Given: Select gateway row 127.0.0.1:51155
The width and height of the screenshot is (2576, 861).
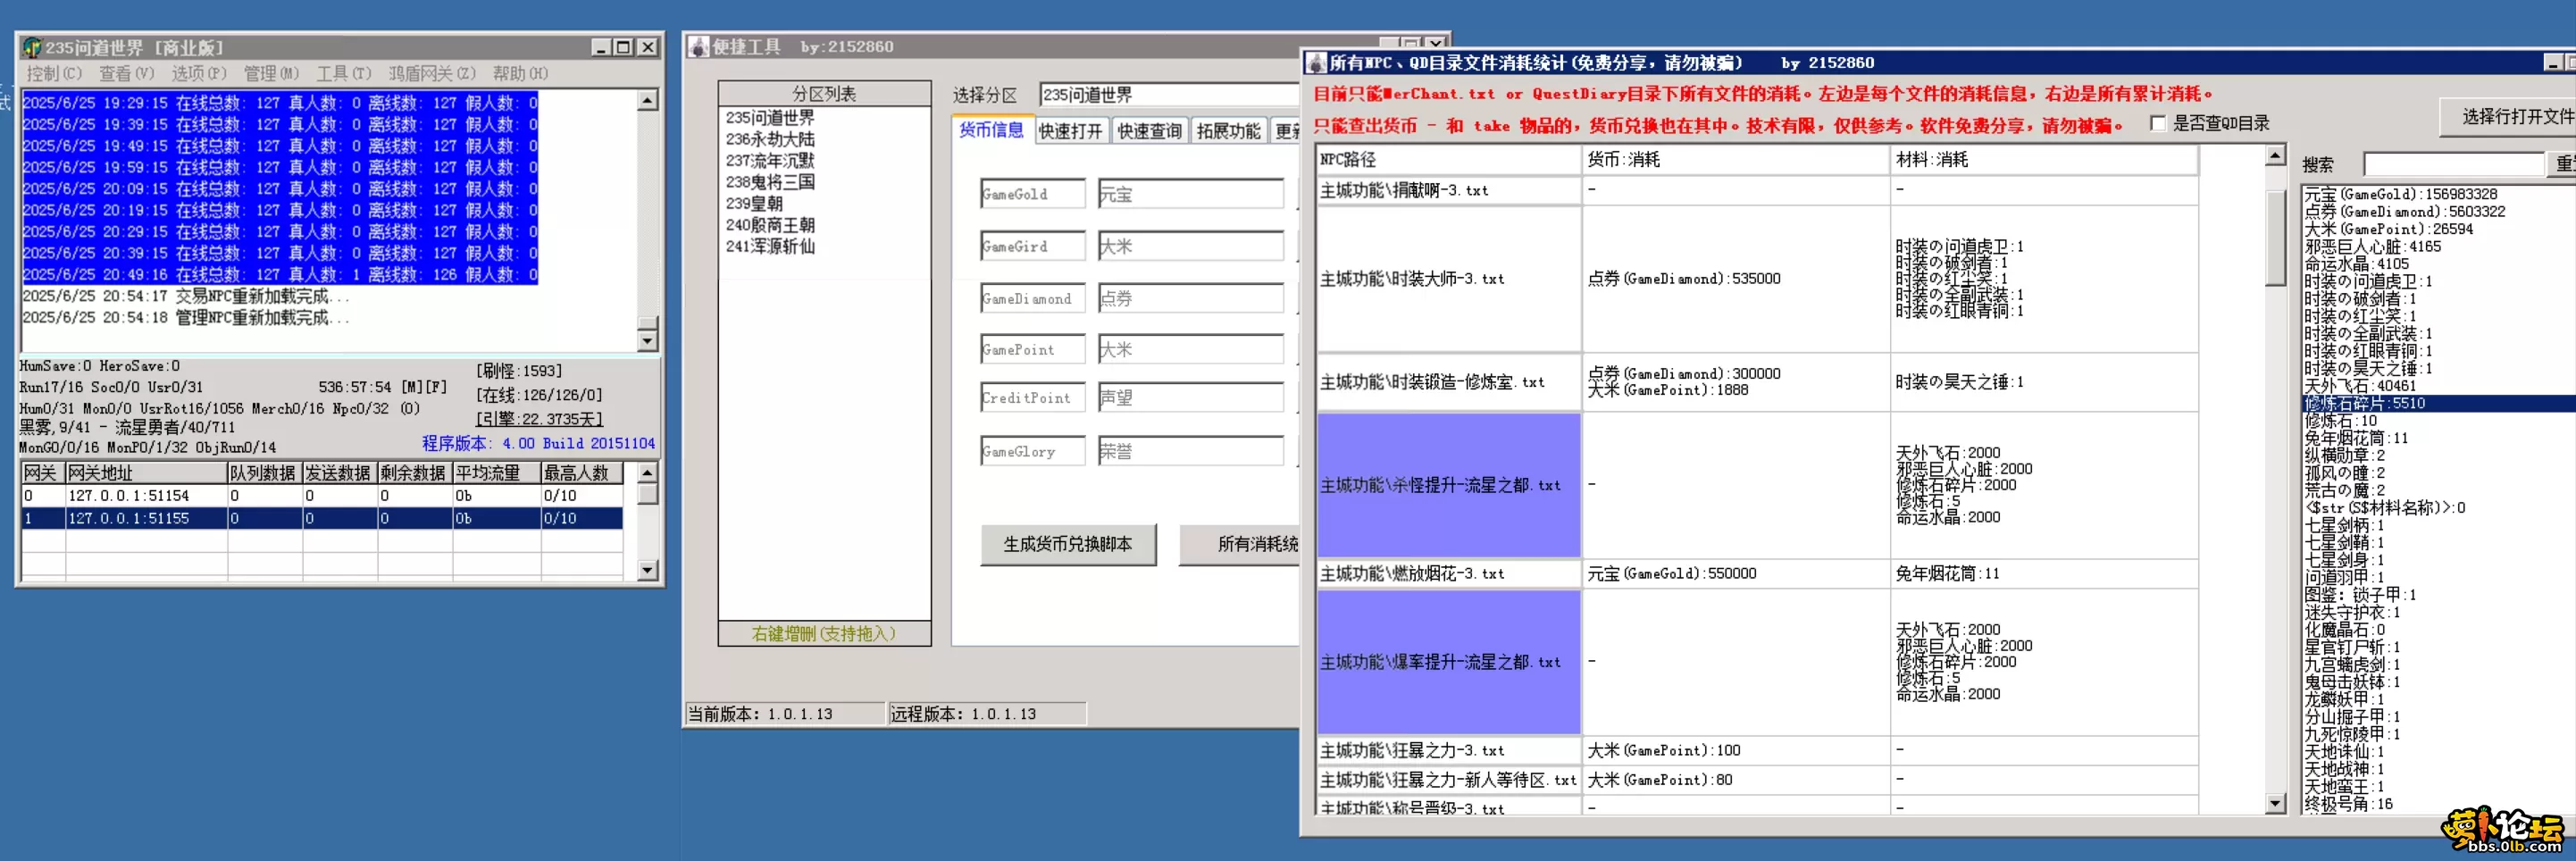Looking at the screenshot, I should [322, 518].
